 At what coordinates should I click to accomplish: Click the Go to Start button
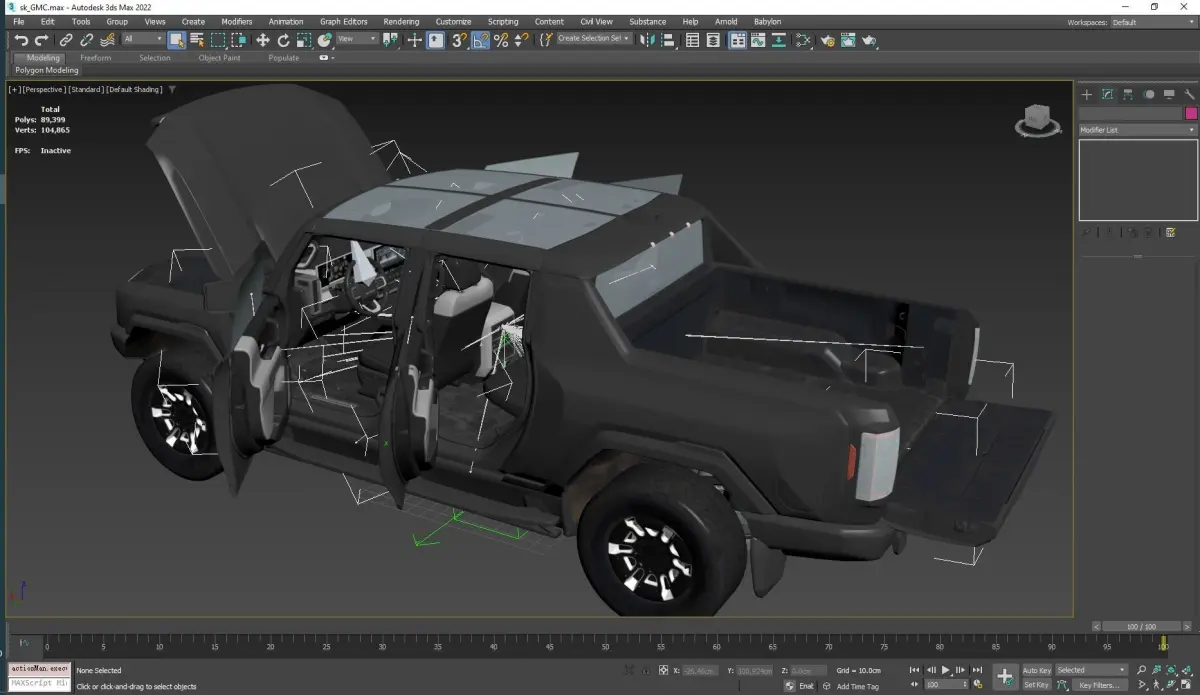[914, 670]
